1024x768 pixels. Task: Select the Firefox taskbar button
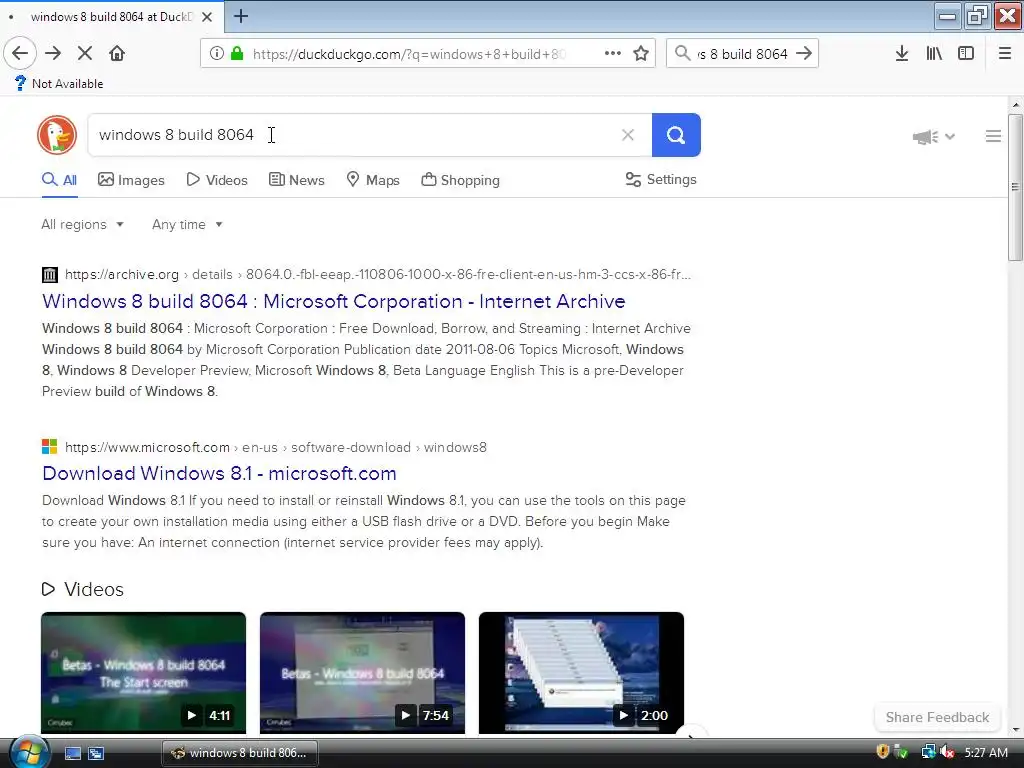[240, 753]
